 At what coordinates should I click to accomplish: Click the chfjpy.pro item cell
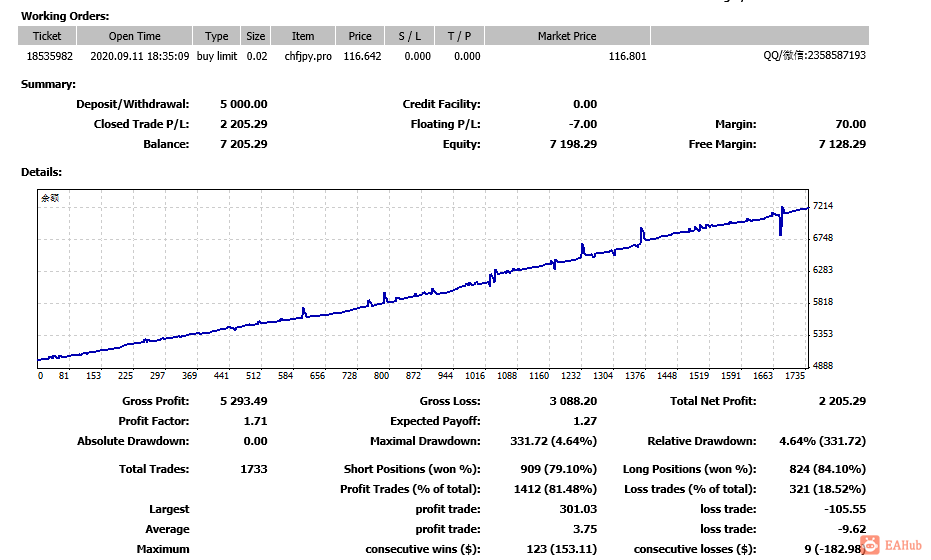tap(308, 56)
